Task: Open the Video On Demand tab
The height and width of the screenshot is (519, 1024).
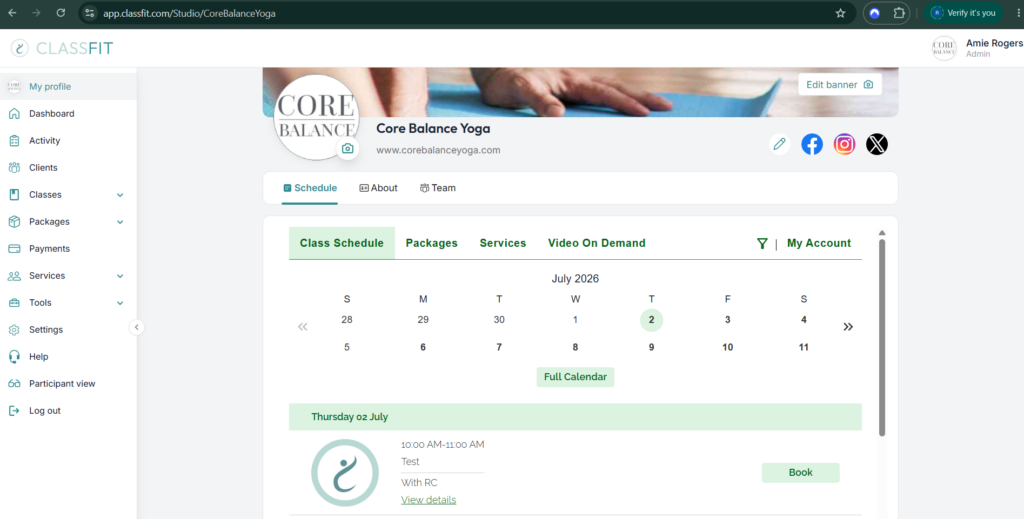Action: 596,243
